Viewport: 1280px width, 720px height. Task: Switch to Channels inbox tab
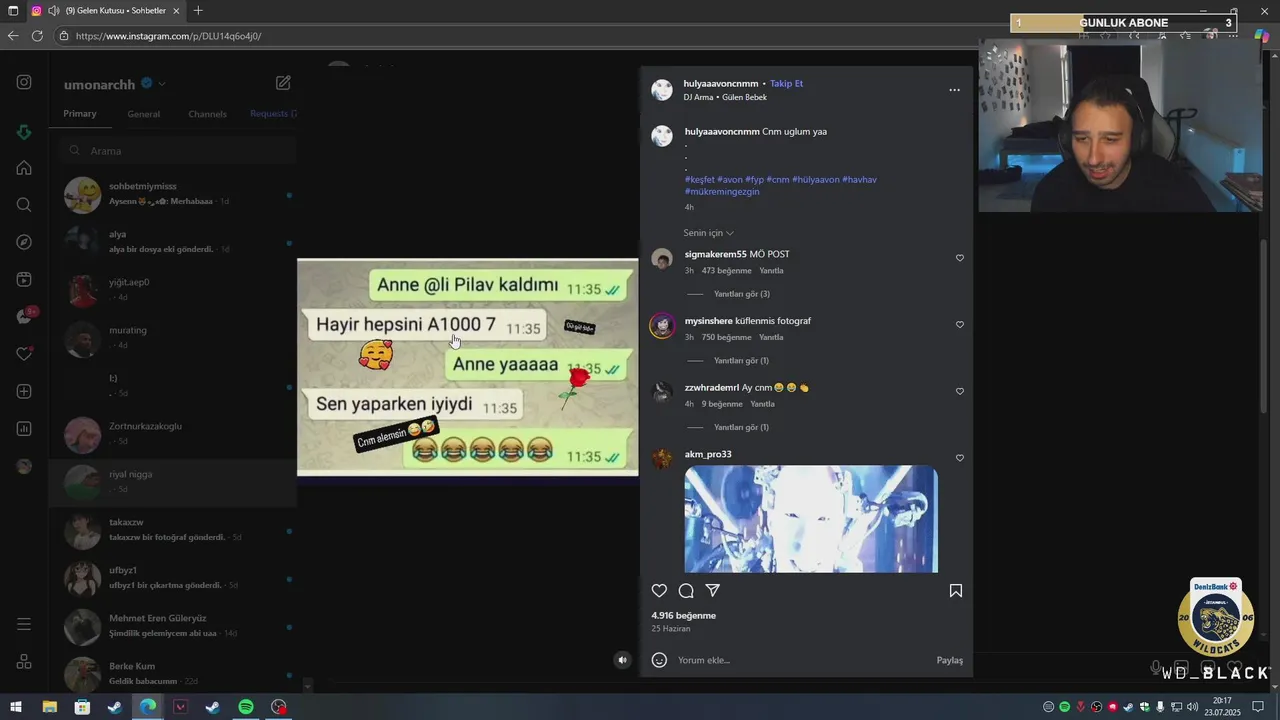pos(207,114)
